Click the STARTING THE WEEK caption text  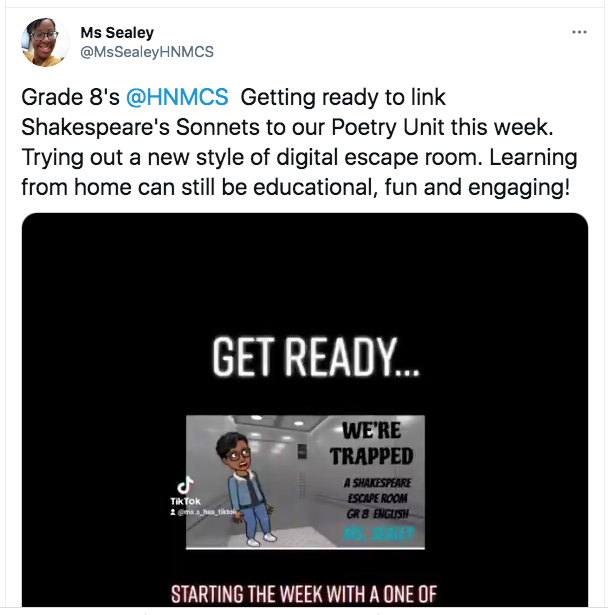point(304,594)
